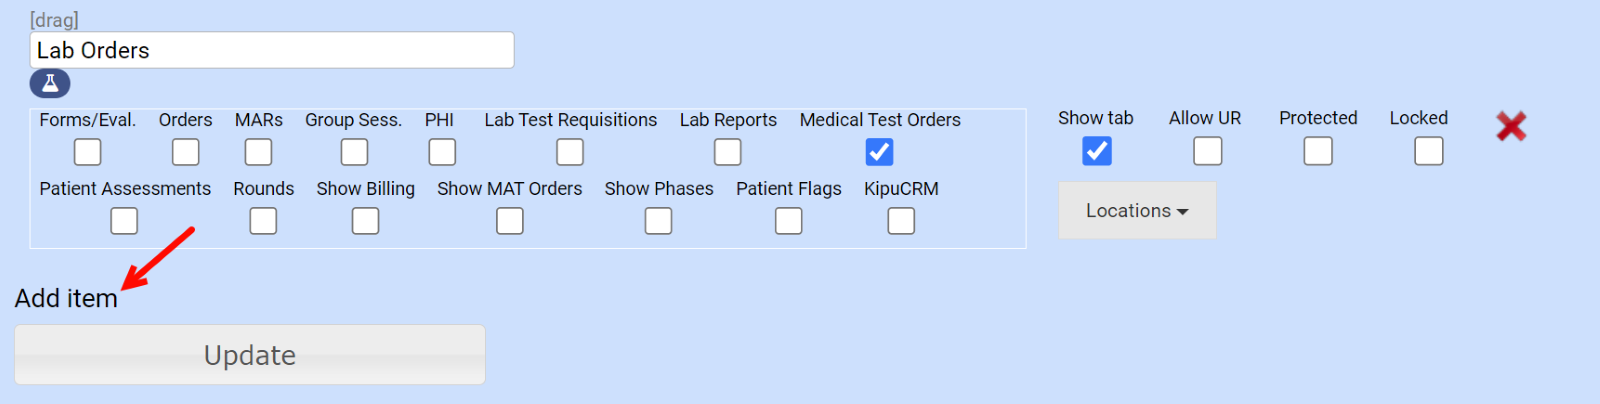Check the Lab Reports checkbox
1600x404 pixels.
click(x=728, y=152)
